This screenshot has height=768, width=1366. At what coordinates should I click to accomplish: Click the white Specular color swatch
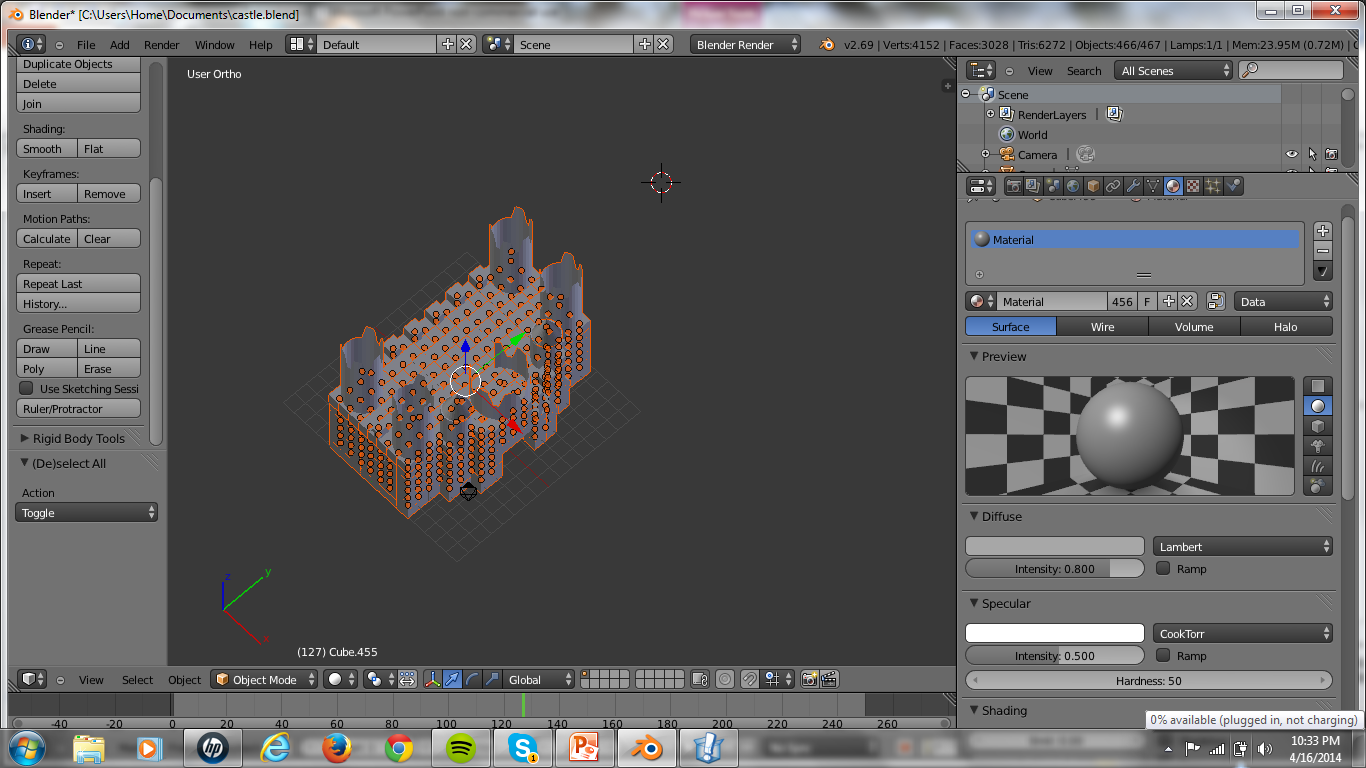point(1054,632)
